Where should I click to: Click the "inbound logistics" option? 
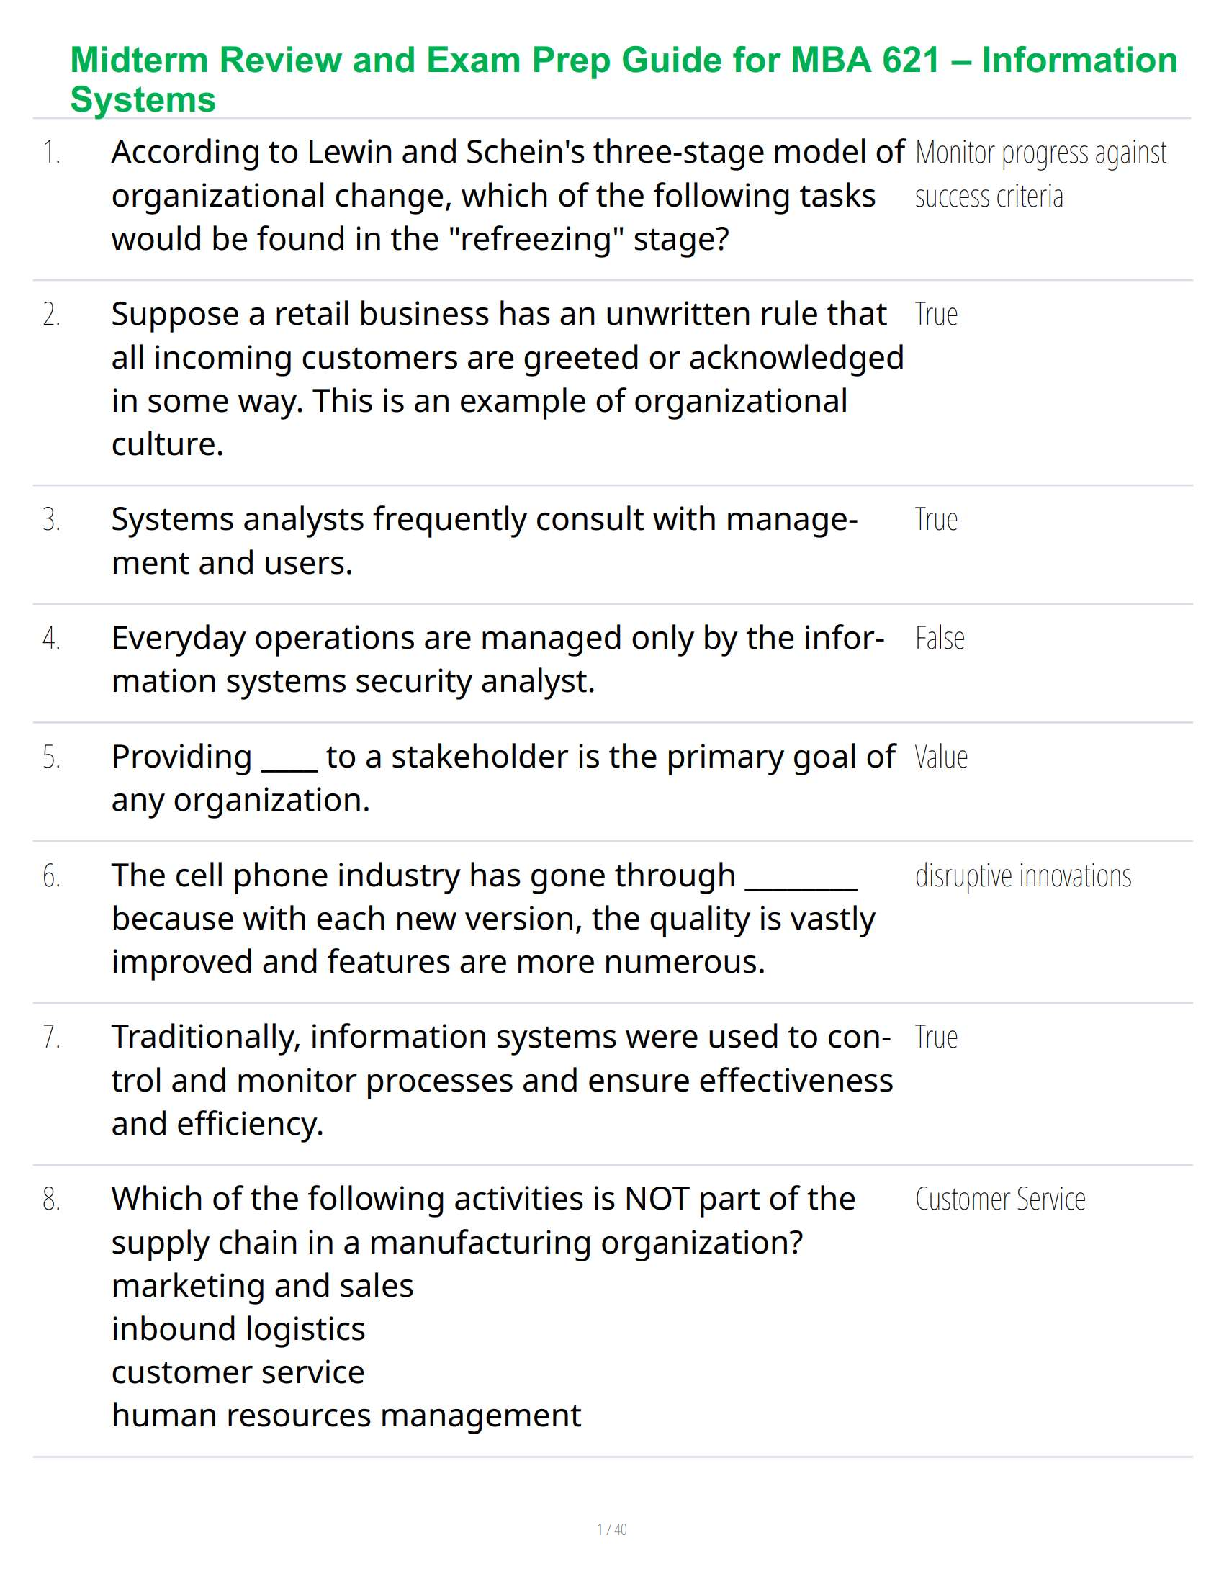(x=238, y=1329)
